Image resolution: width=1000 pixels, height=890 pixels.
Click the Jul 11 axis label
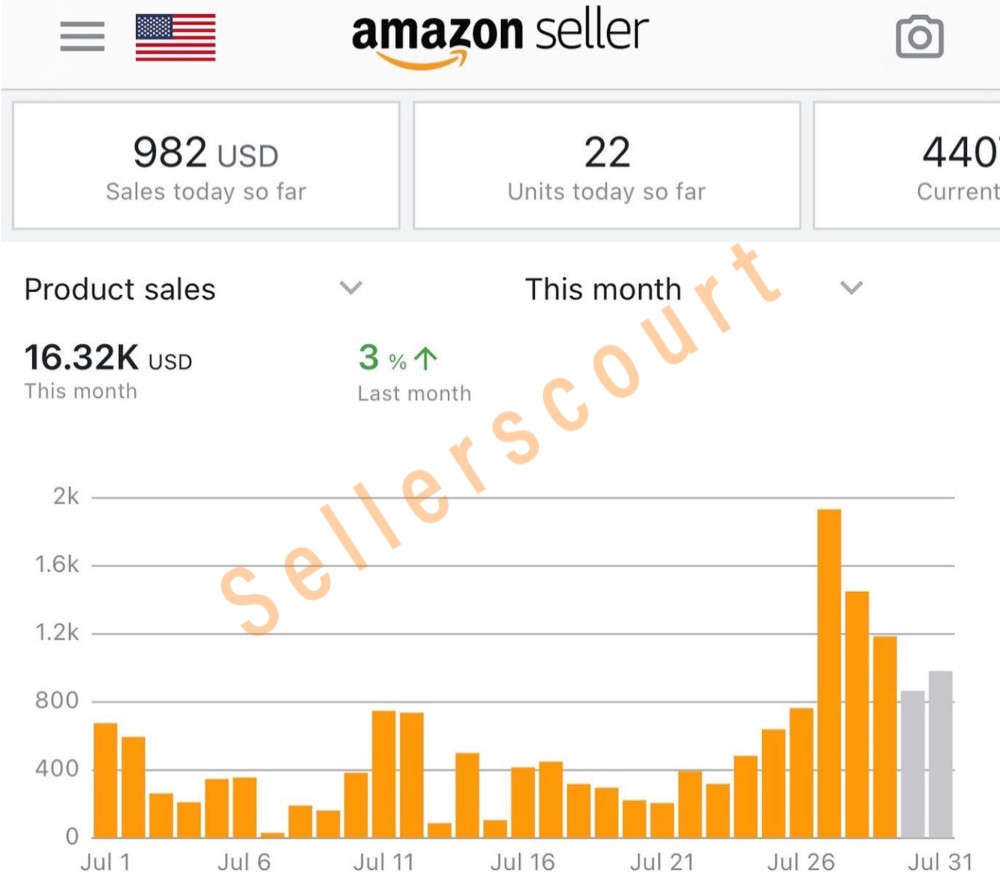(x=384, y=862)
